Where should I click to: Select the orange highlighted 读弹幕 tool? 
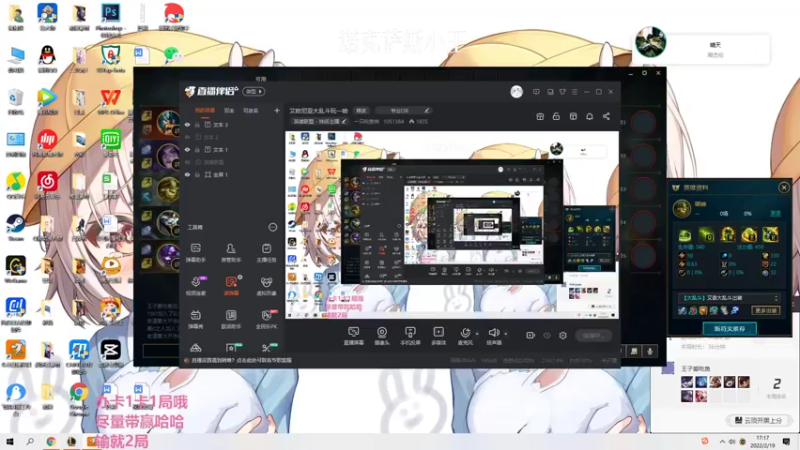(231, 286)
